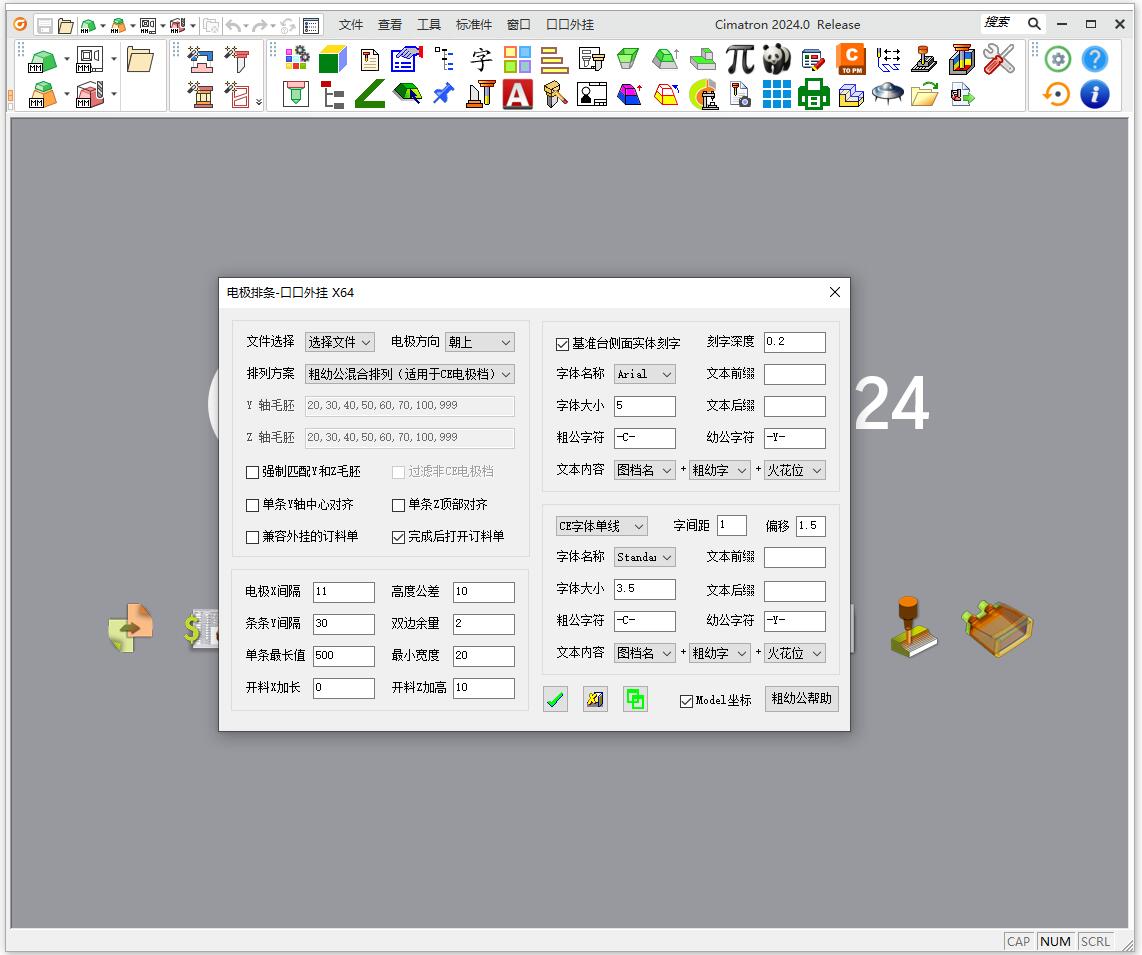Click the blue help question mark icon

[x=1095, y=60]
